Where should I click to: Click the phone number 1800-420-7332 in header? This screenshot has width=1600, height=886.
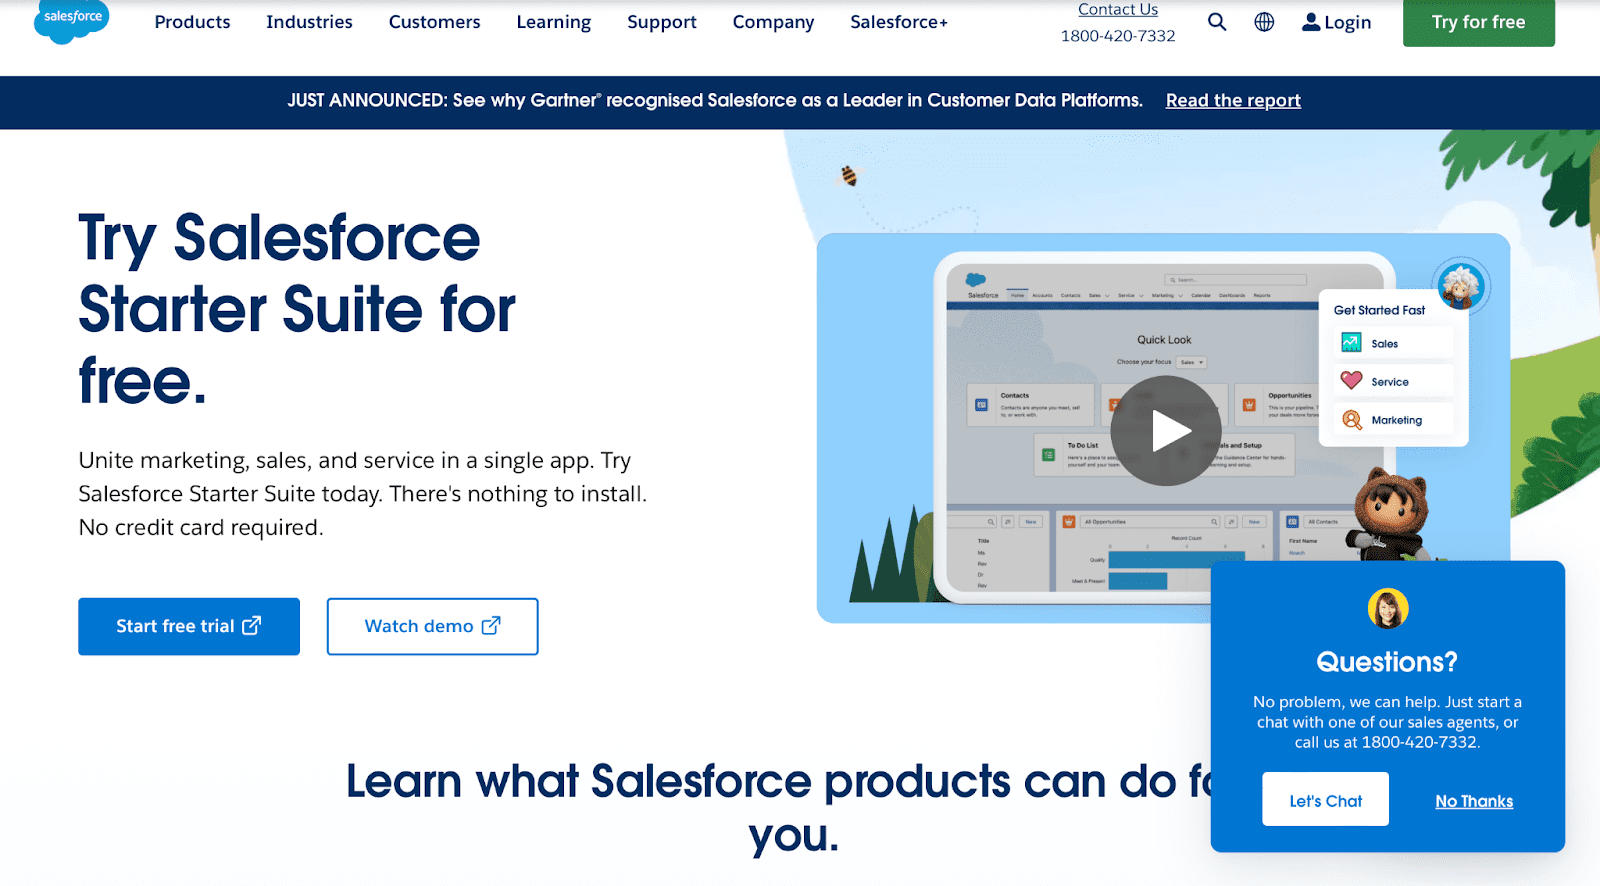[x=1118, y=36]
